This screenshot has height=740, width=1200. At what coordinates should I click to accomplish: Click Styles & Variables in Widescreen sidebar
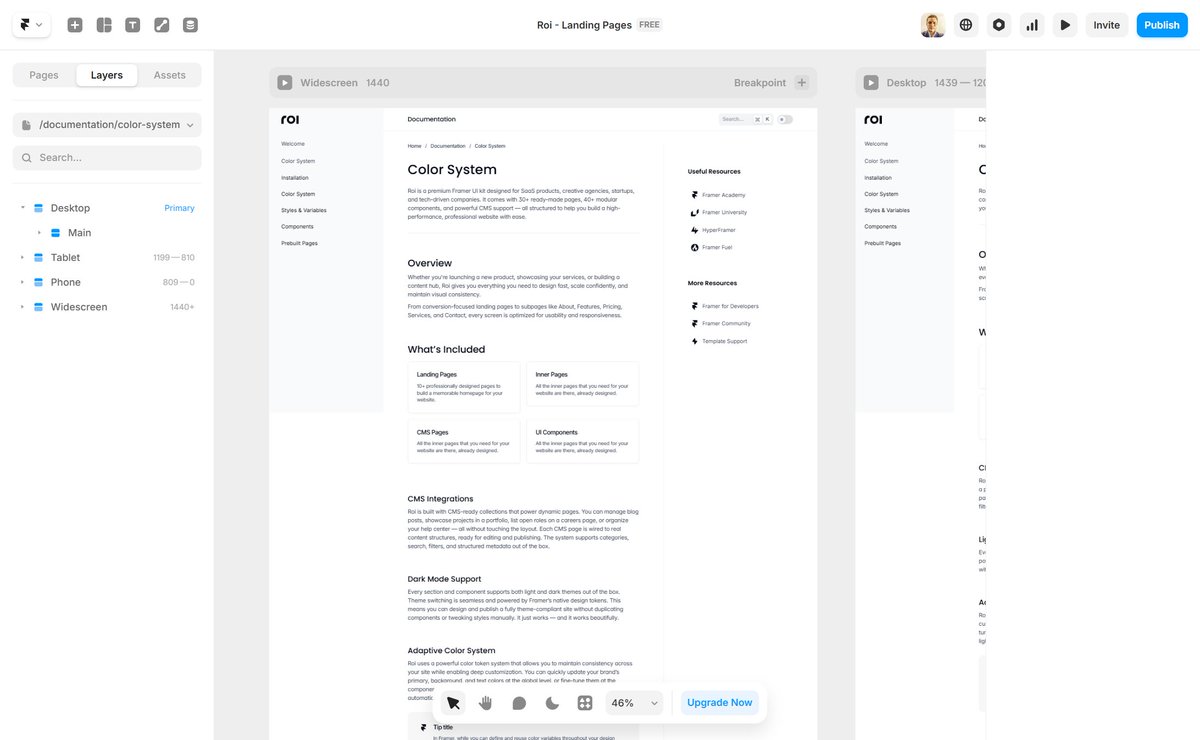[x=304, y=210]
